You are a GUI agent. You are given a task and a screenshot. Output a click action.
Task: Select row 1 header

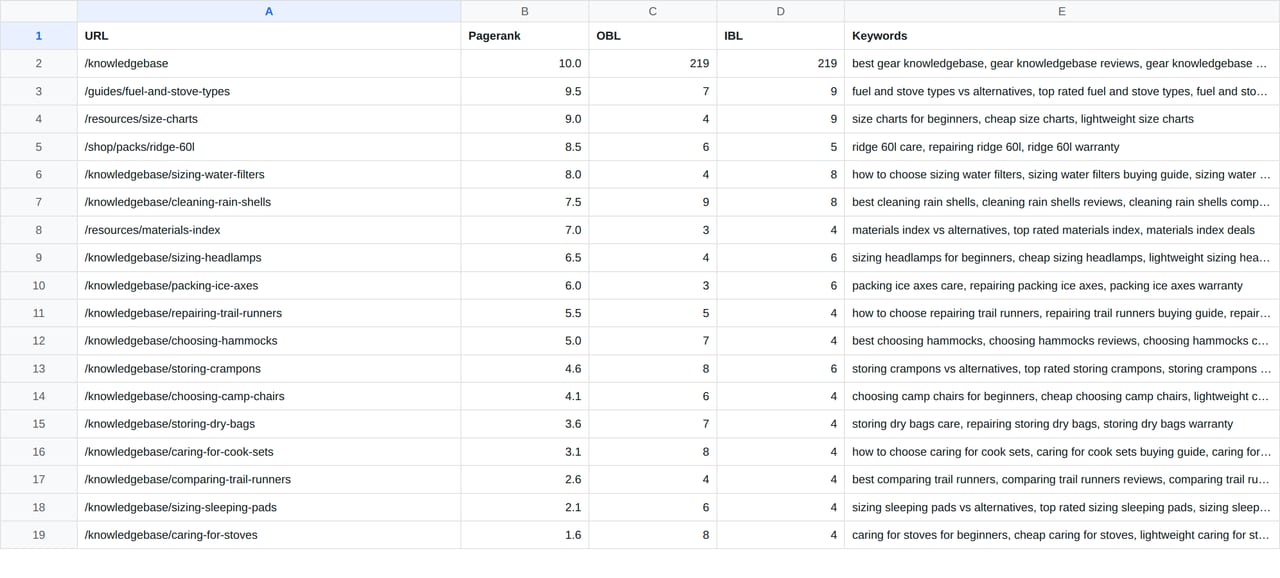(39, 36)
